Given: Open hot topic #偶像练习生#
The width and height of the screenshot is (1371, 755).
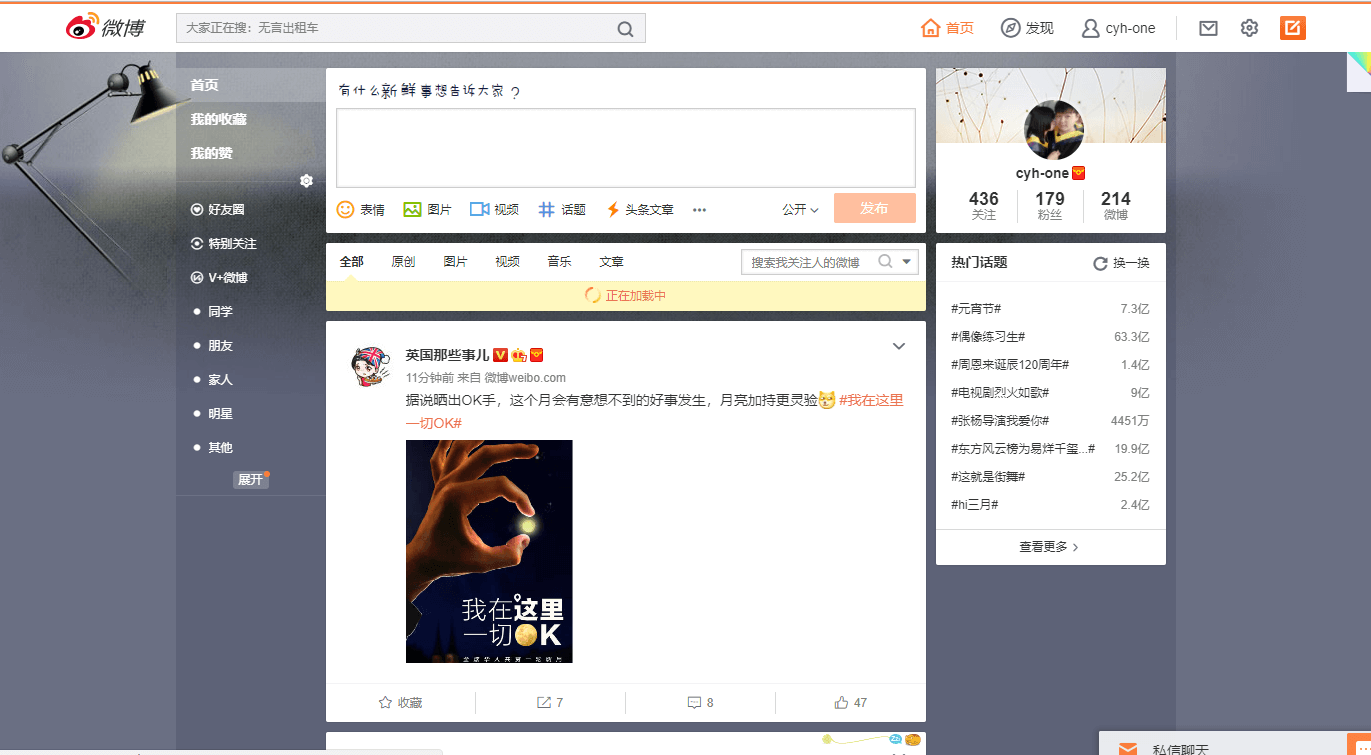Looking at the screenshot, I should (988, 337).
